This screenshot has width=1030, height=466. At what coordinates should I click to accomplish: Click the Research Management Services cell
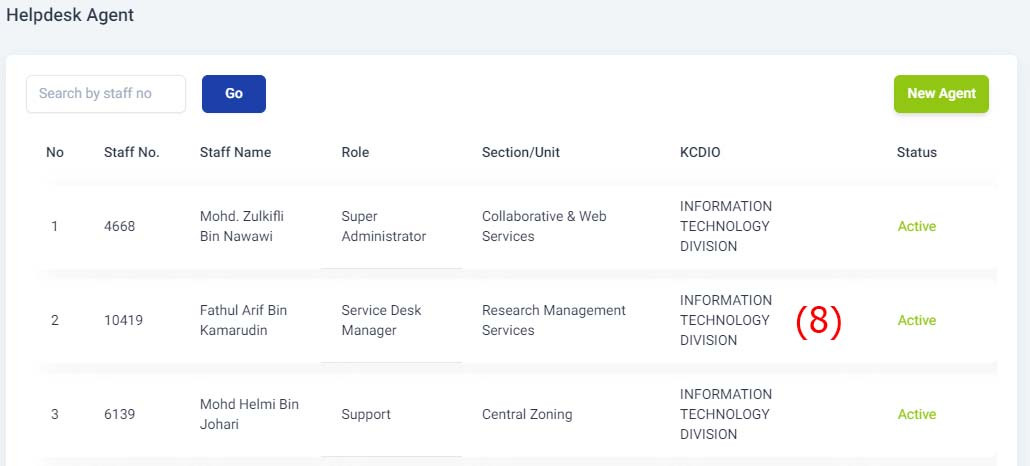click(x=554, y=320)
